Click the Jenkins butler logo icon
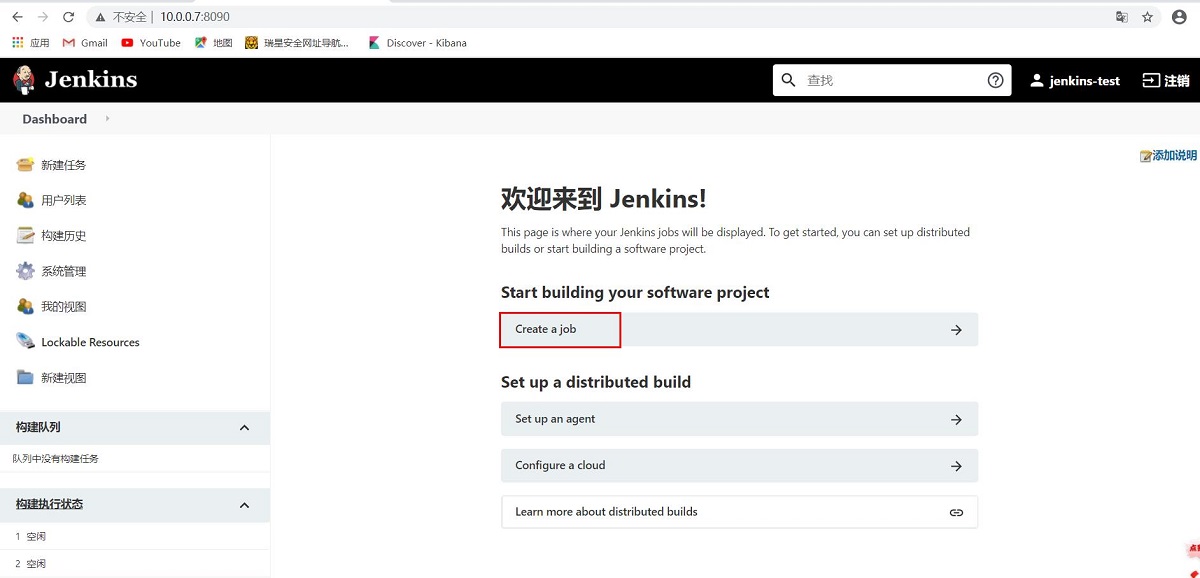Image resolution: width=1200 pixels, height=578 pixels. coord(23,80)
